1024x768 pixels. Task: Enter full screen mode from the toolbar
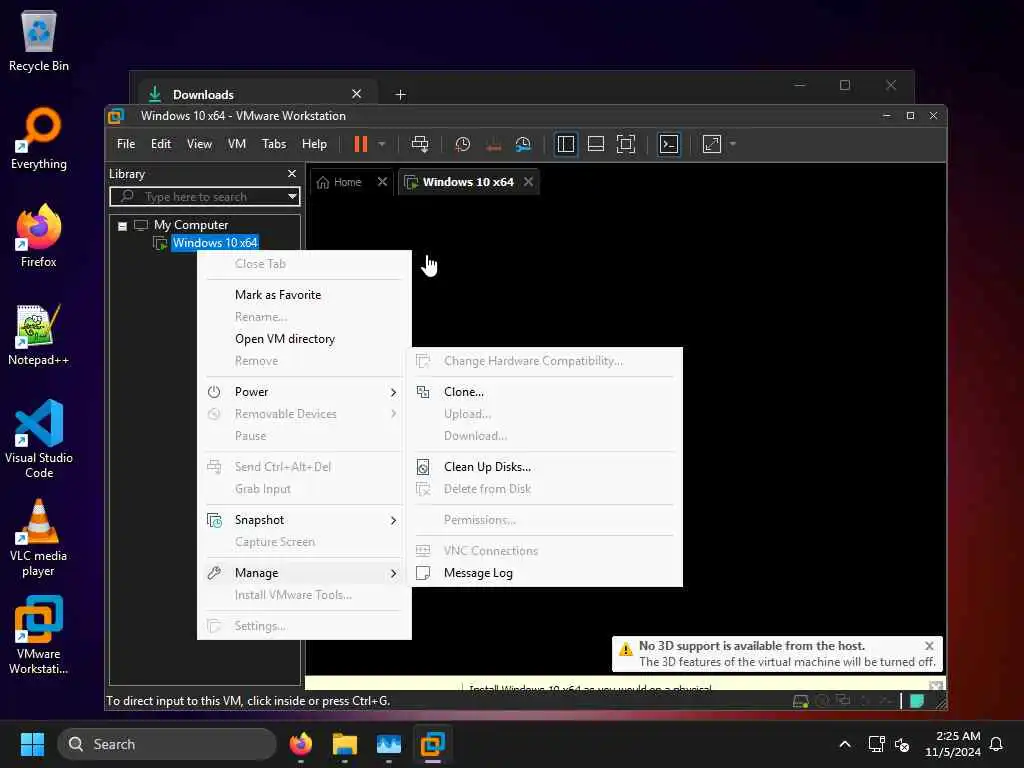626,144
